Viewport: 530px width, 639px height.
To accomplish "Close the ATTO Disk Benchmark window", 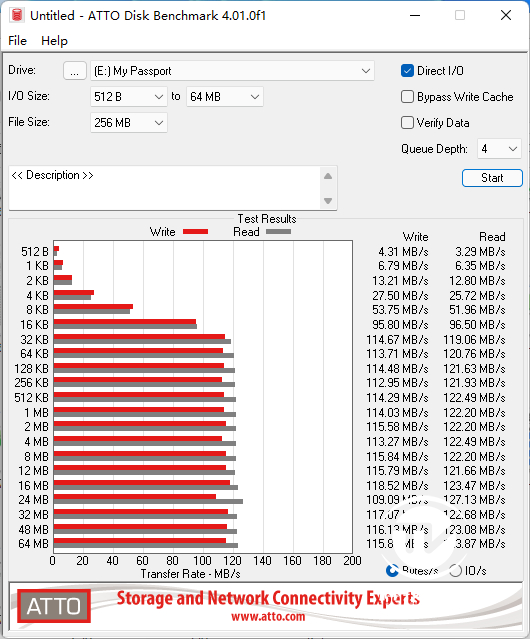I will (x=506, y=15).
